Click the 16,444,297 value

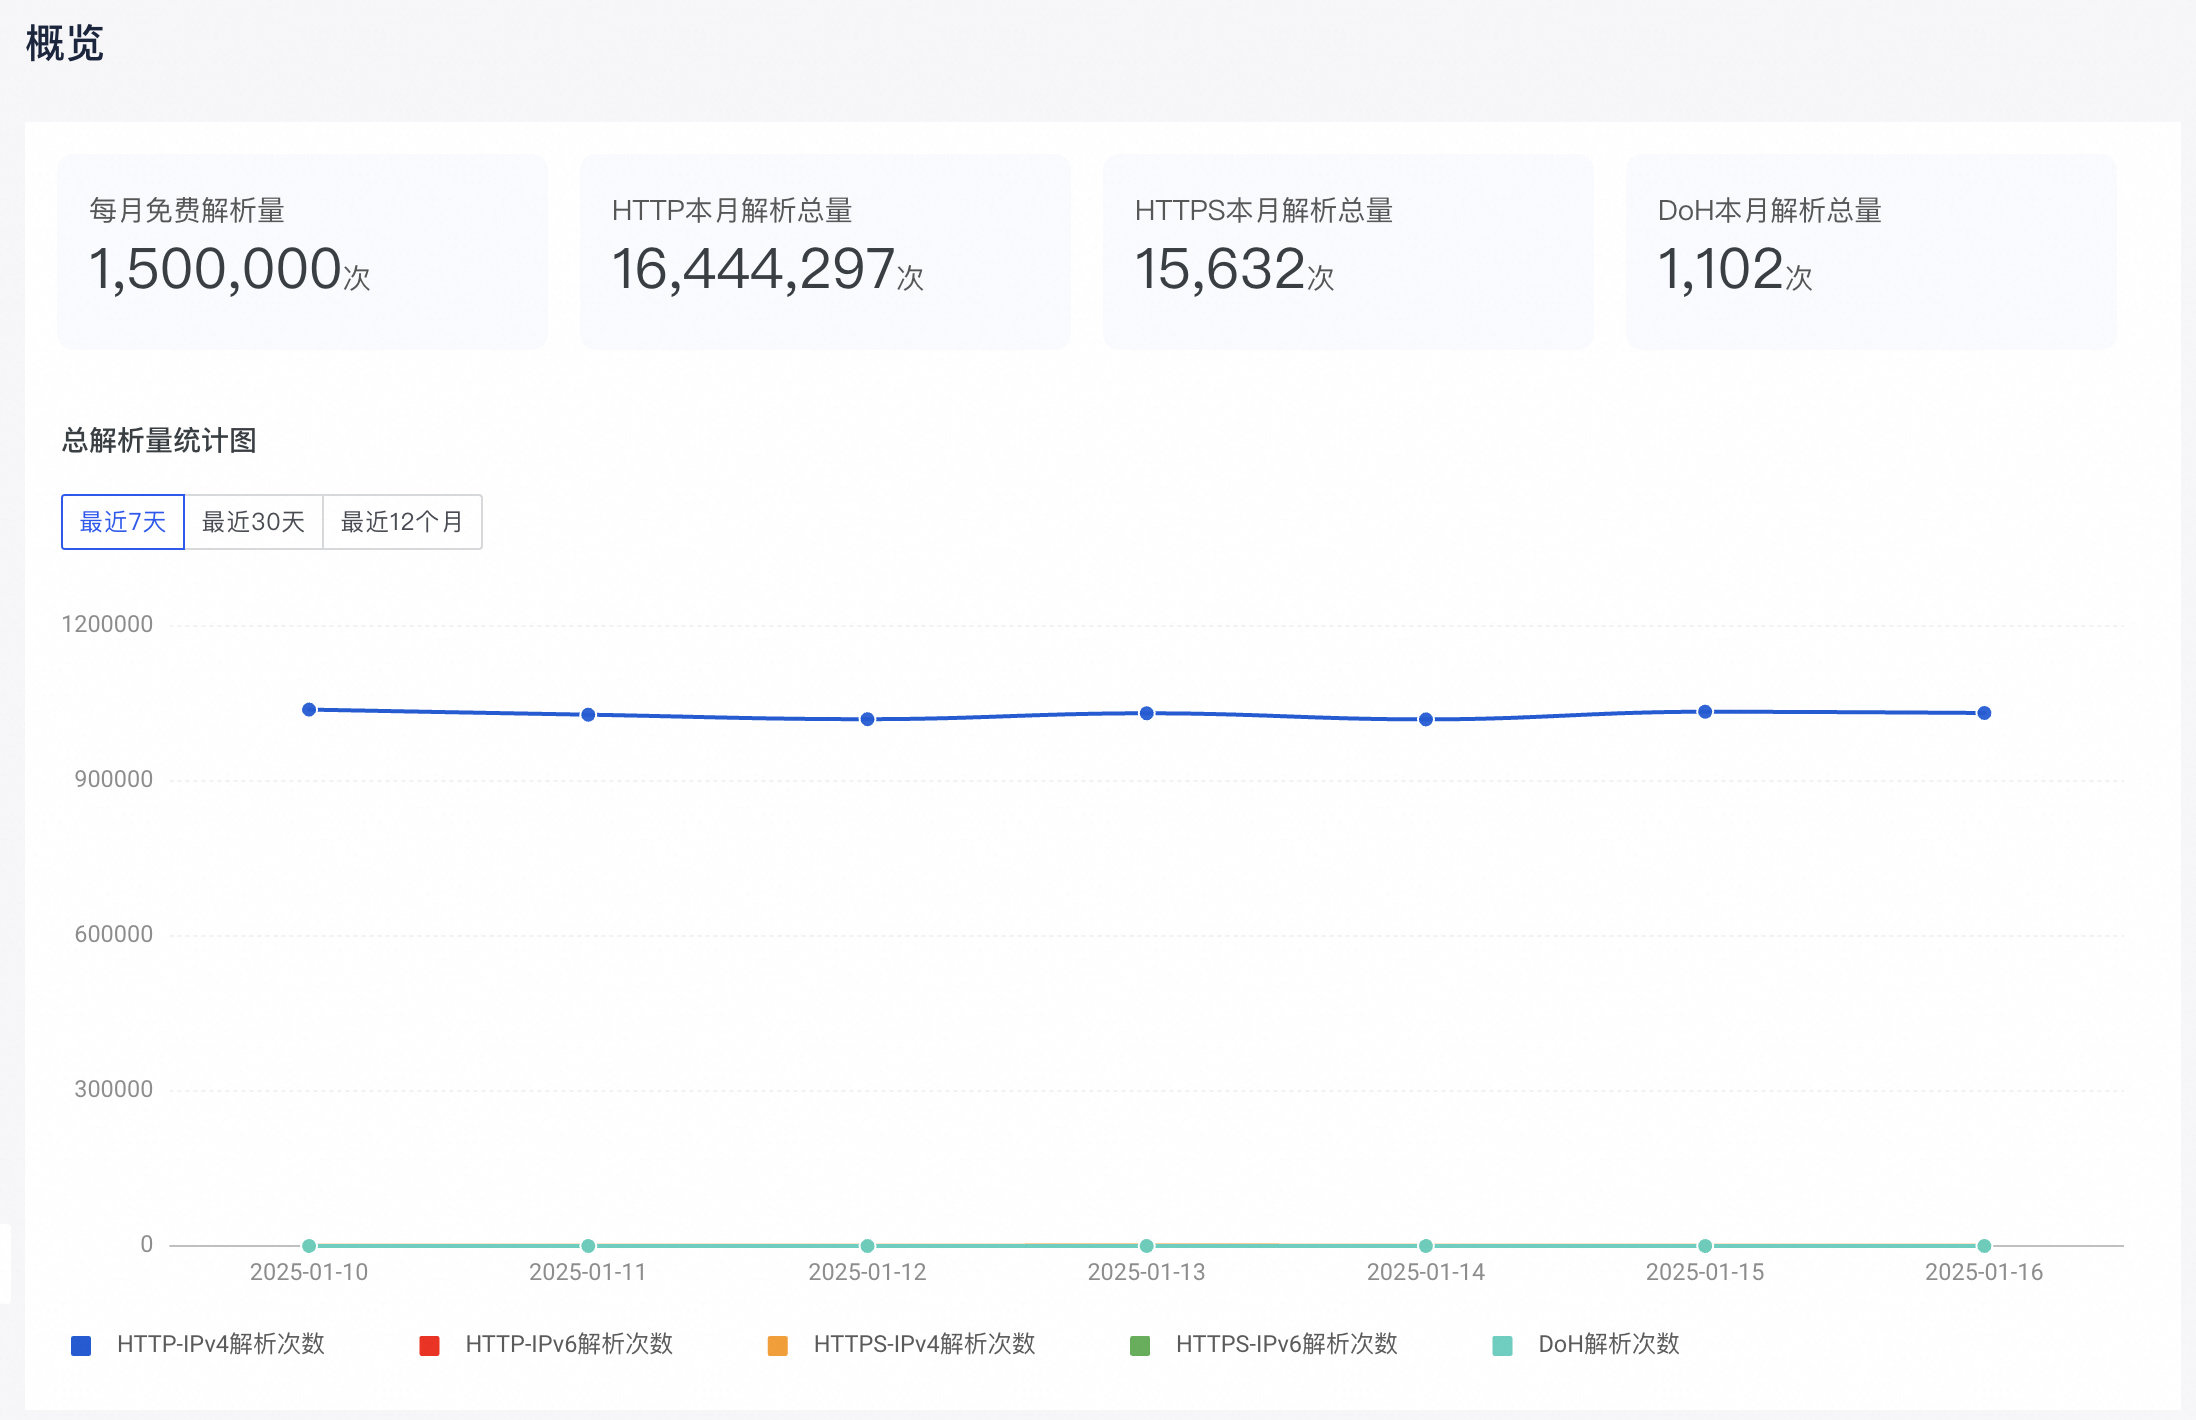coord(753,269)
